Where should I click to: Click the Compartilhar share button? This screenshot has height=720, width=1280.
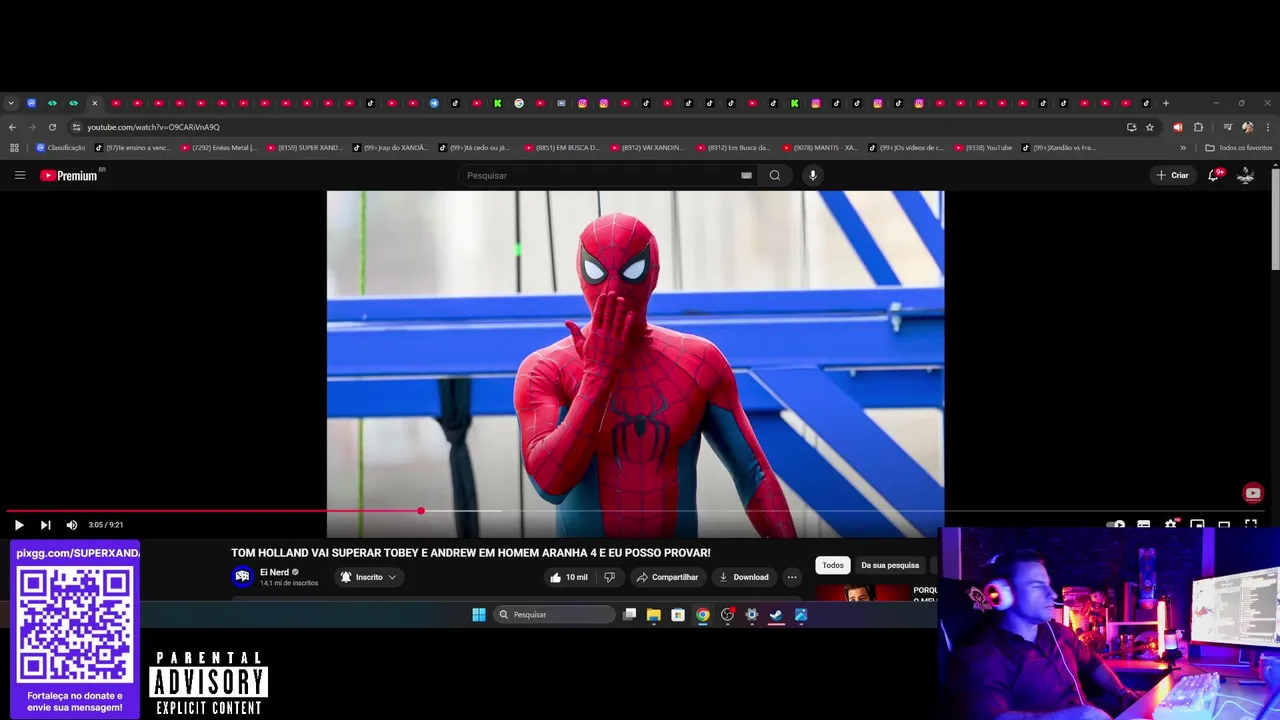click(x=667, y=577)
